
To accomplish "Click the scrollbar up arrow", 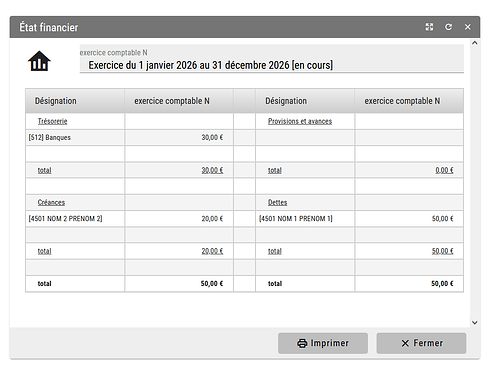I will [x=475, y=43].
